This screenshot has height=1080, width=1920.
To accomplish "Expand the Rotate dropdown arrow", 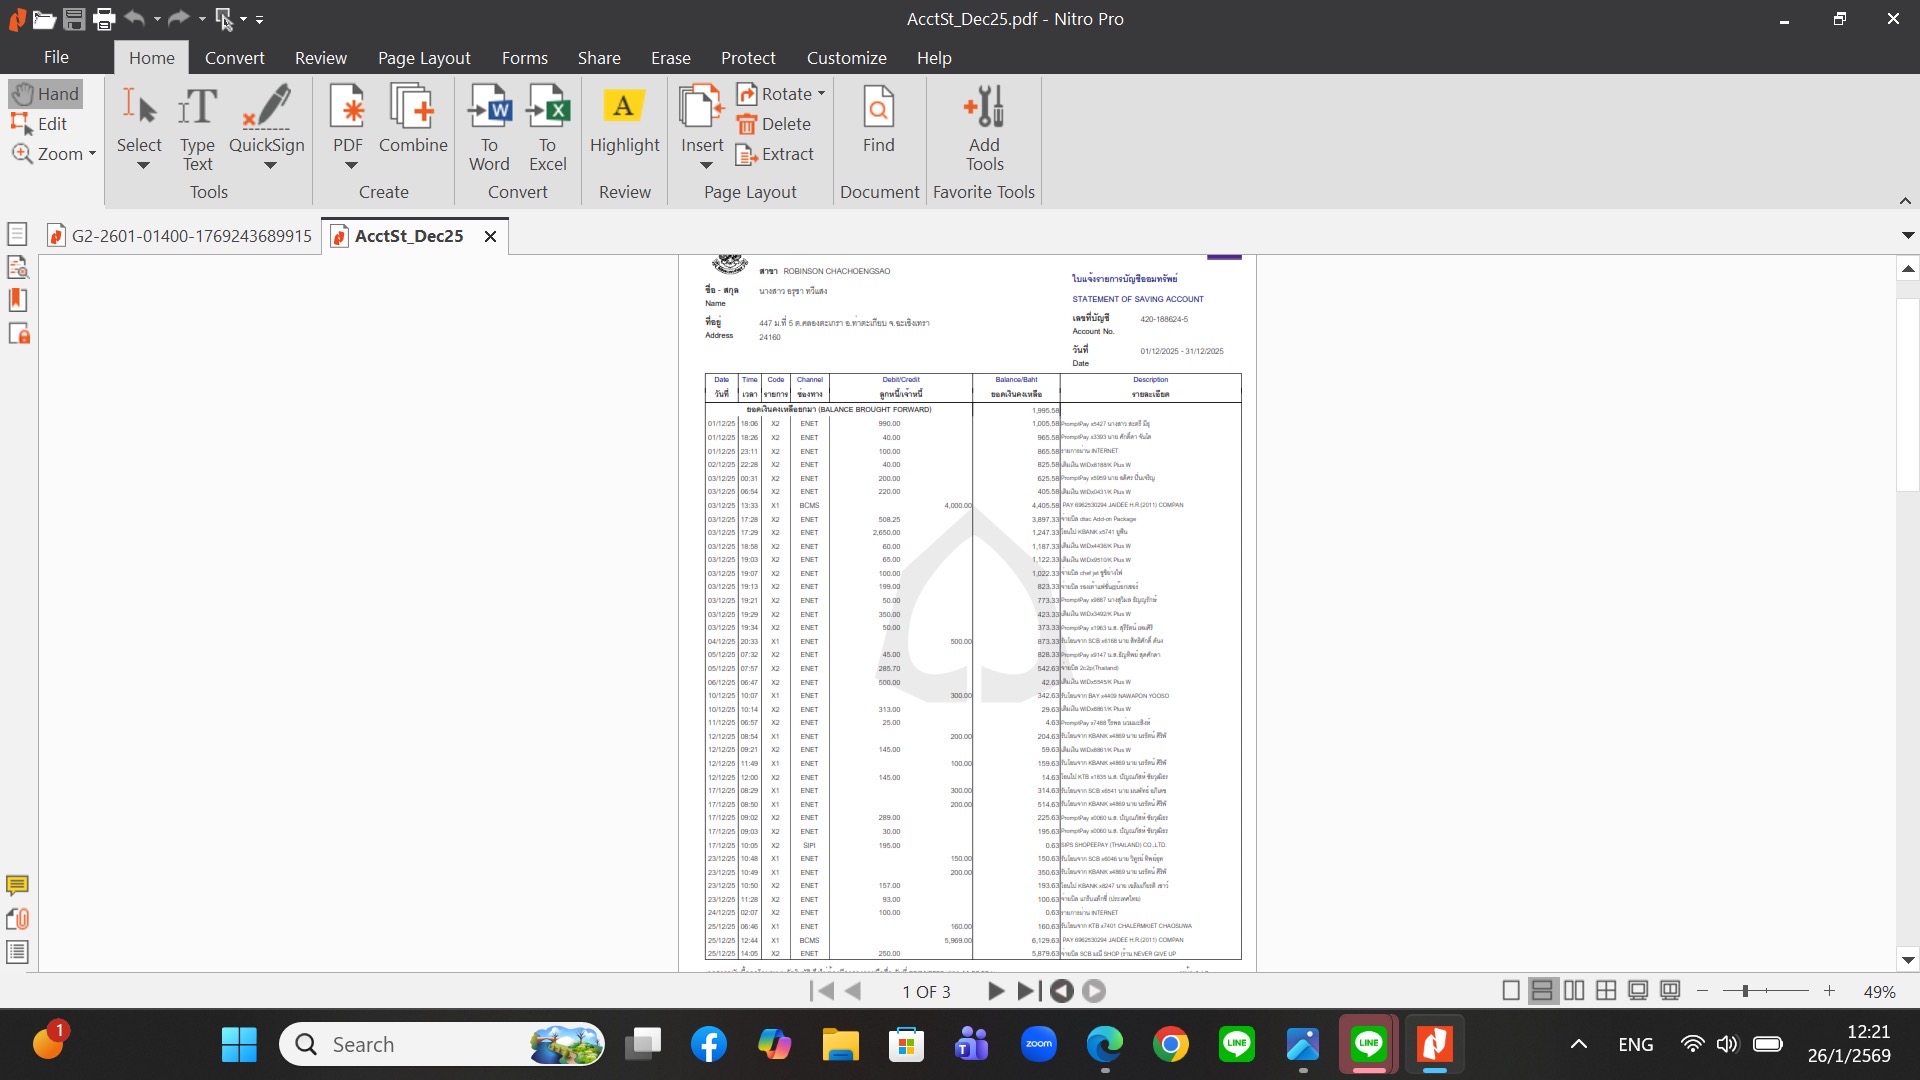I will pos(822,94).
